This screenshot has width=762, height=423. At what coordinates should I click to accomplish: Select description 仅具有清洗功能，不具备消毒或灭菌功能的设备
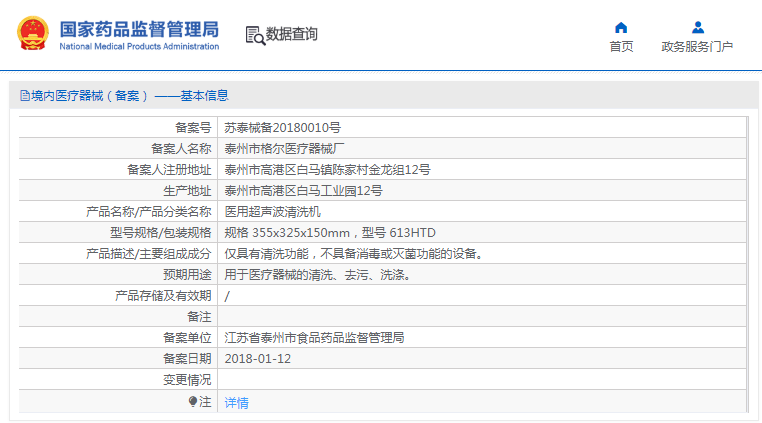tap(354, 254)
